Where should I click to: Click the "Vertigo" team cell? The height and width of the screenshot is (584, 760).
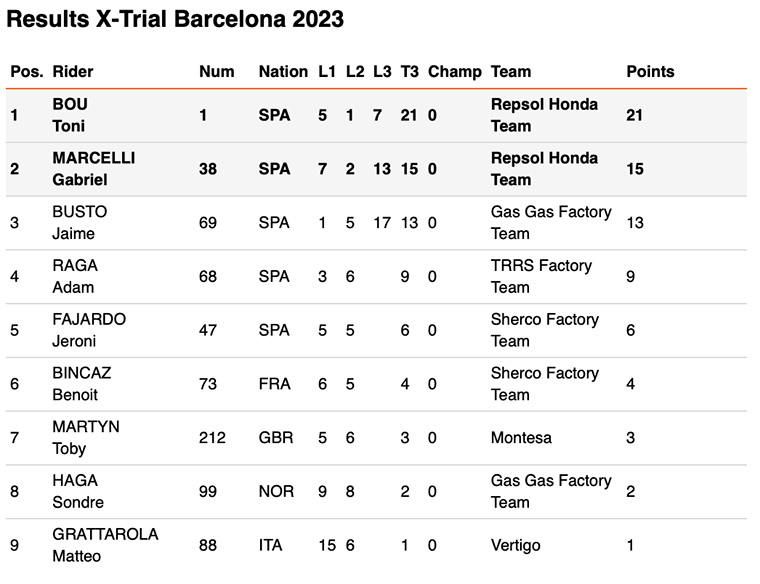coord(516,545)
